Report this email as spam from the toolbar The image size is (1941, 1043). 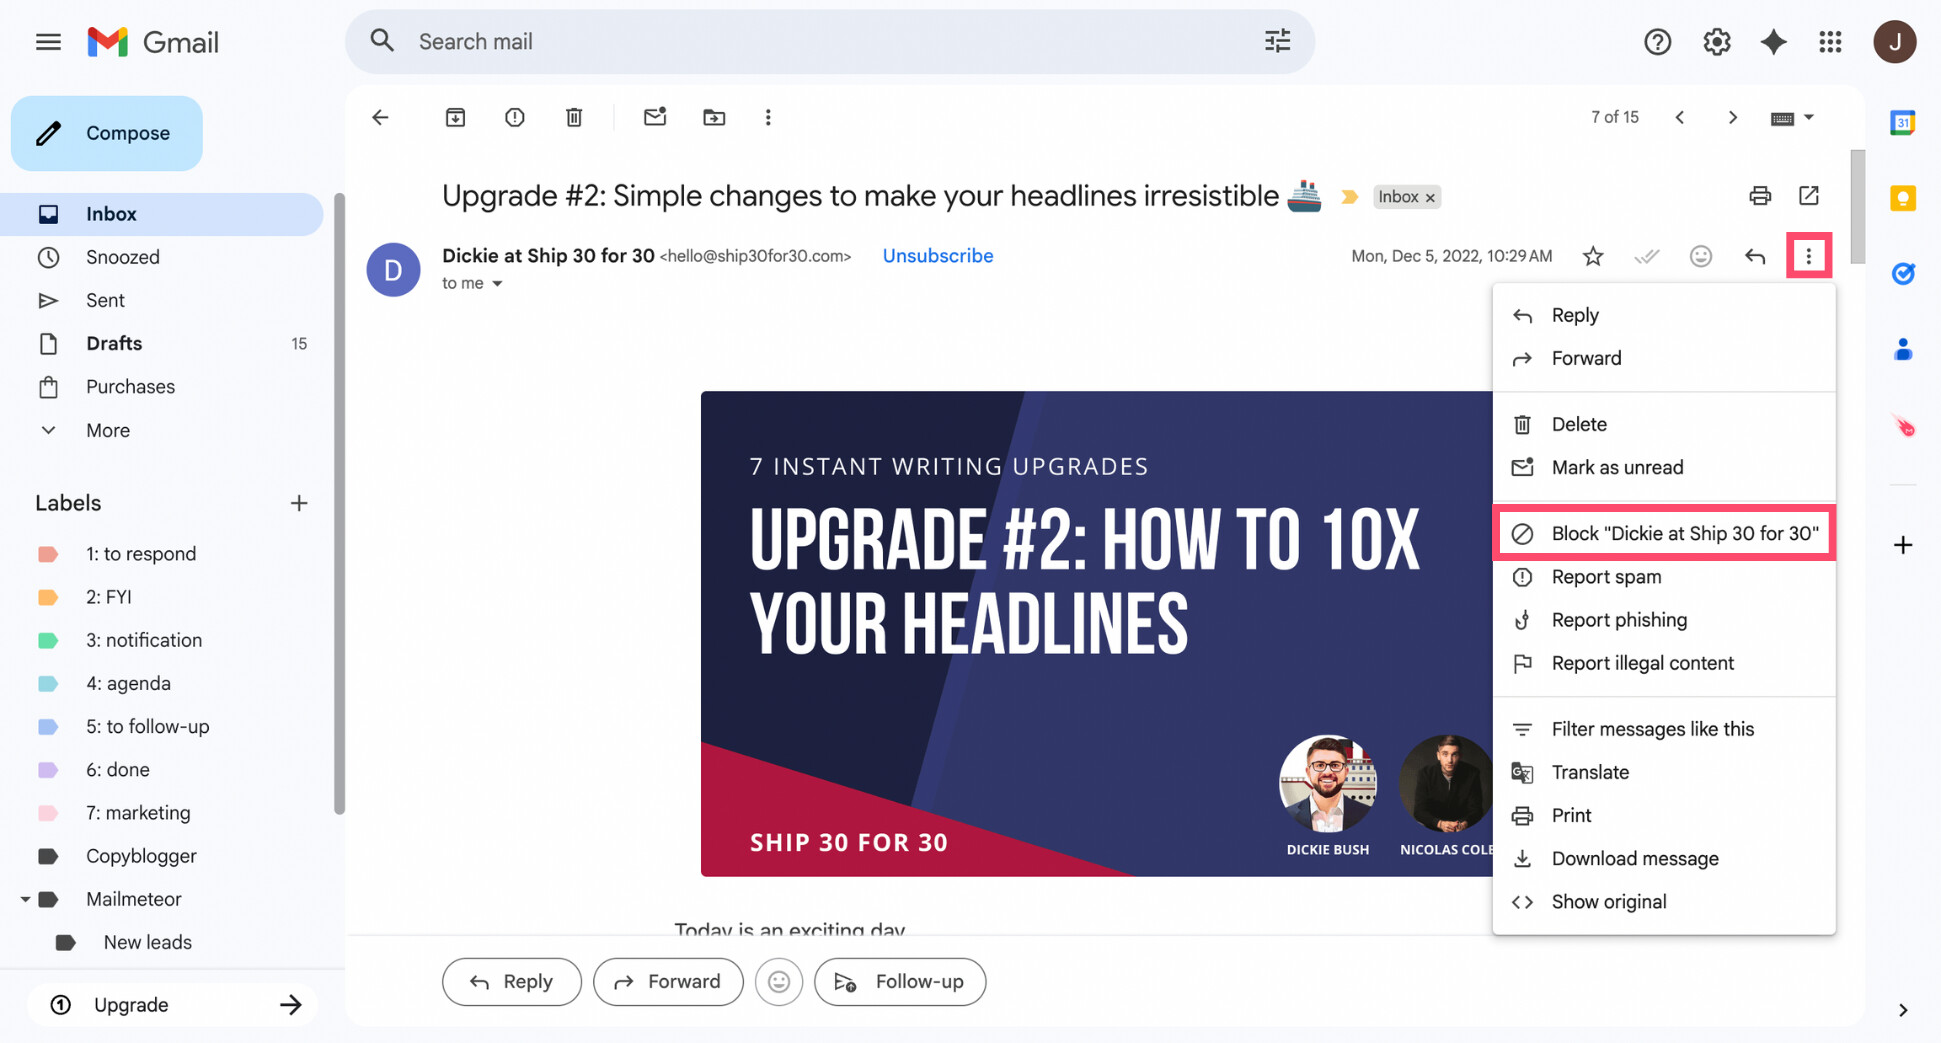pyautogui.click(x=514, y=117)
